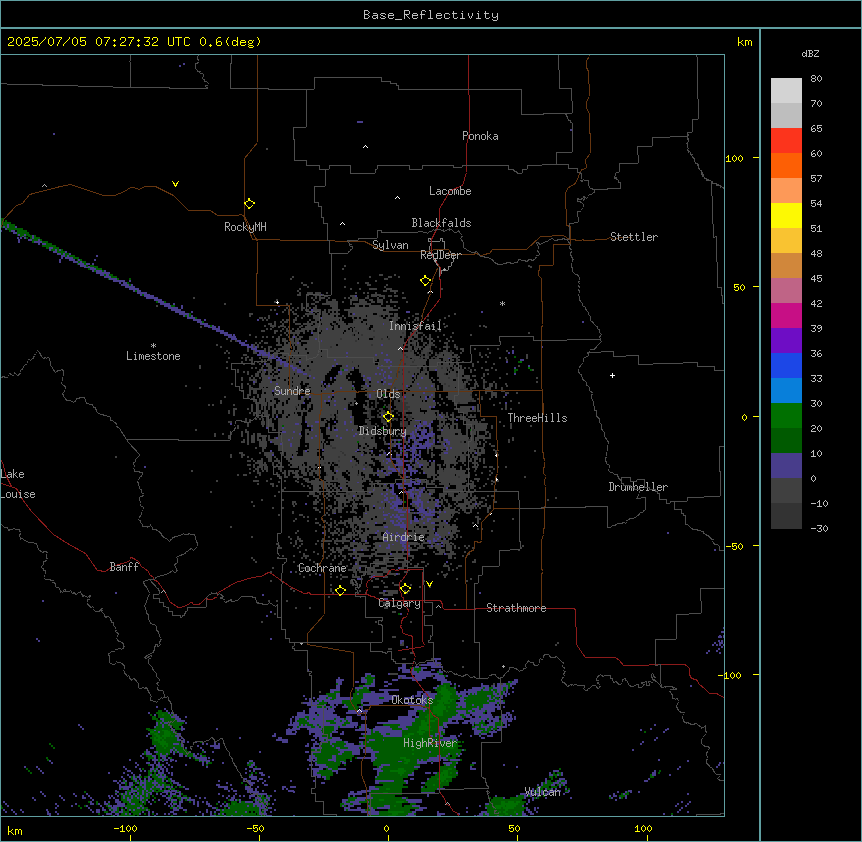This screenshot has width=862, height=842.
Task: Select the pink 42-45 dBZ legend swatch
Action: pyautogui.click(x=786, y=291)
